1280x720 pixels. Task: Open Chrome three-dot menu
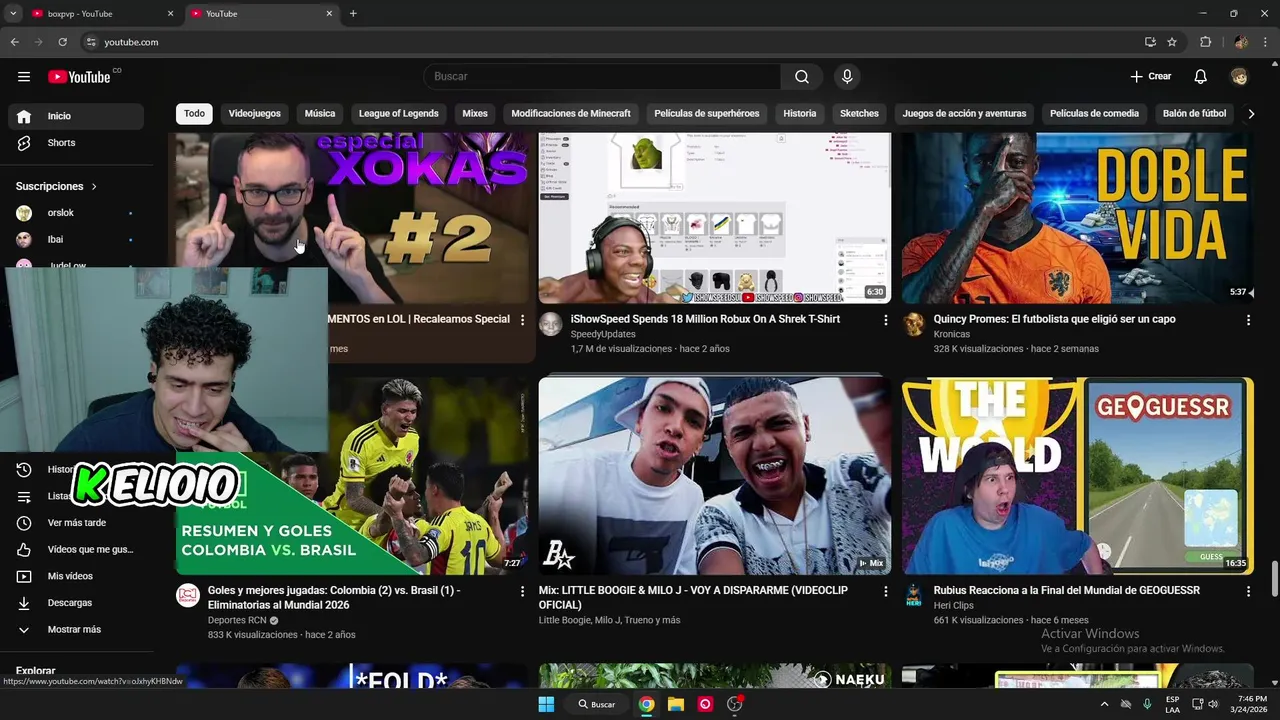coord(1266,42)
